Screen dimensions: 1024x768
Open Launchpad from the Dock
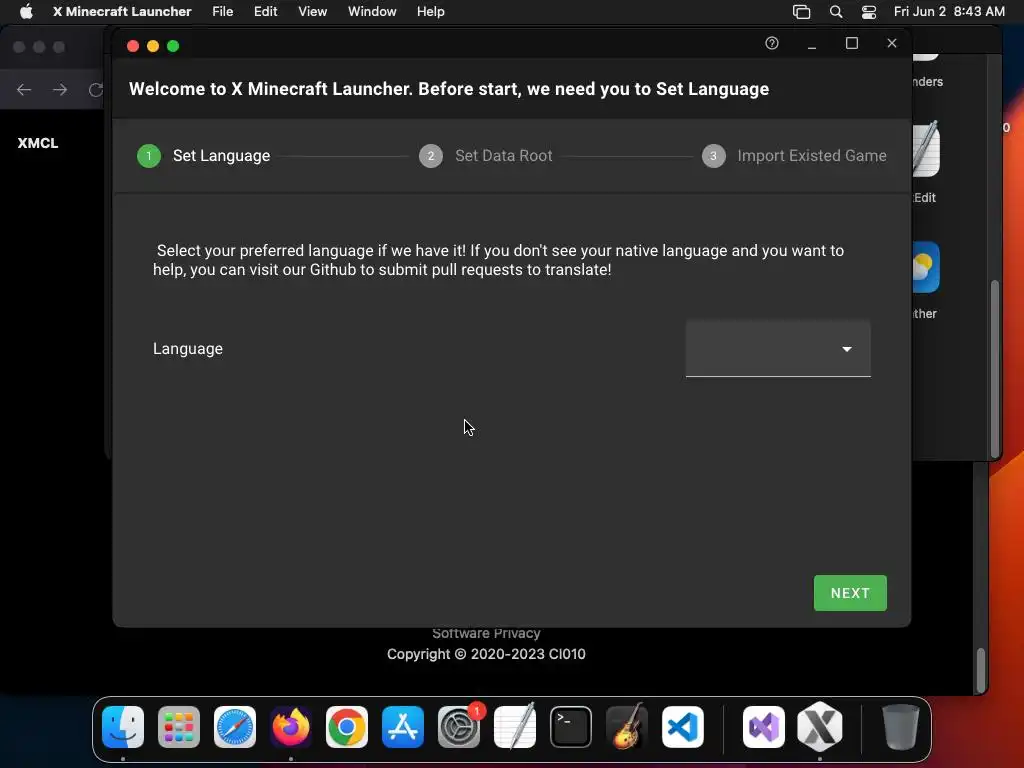(x=178, y=727)
